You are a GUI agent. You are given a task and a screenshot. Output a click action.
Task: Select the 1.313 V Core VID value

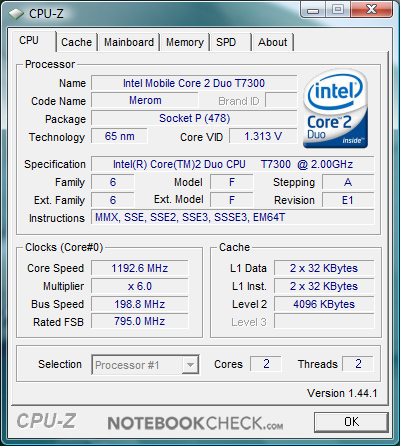263,136
